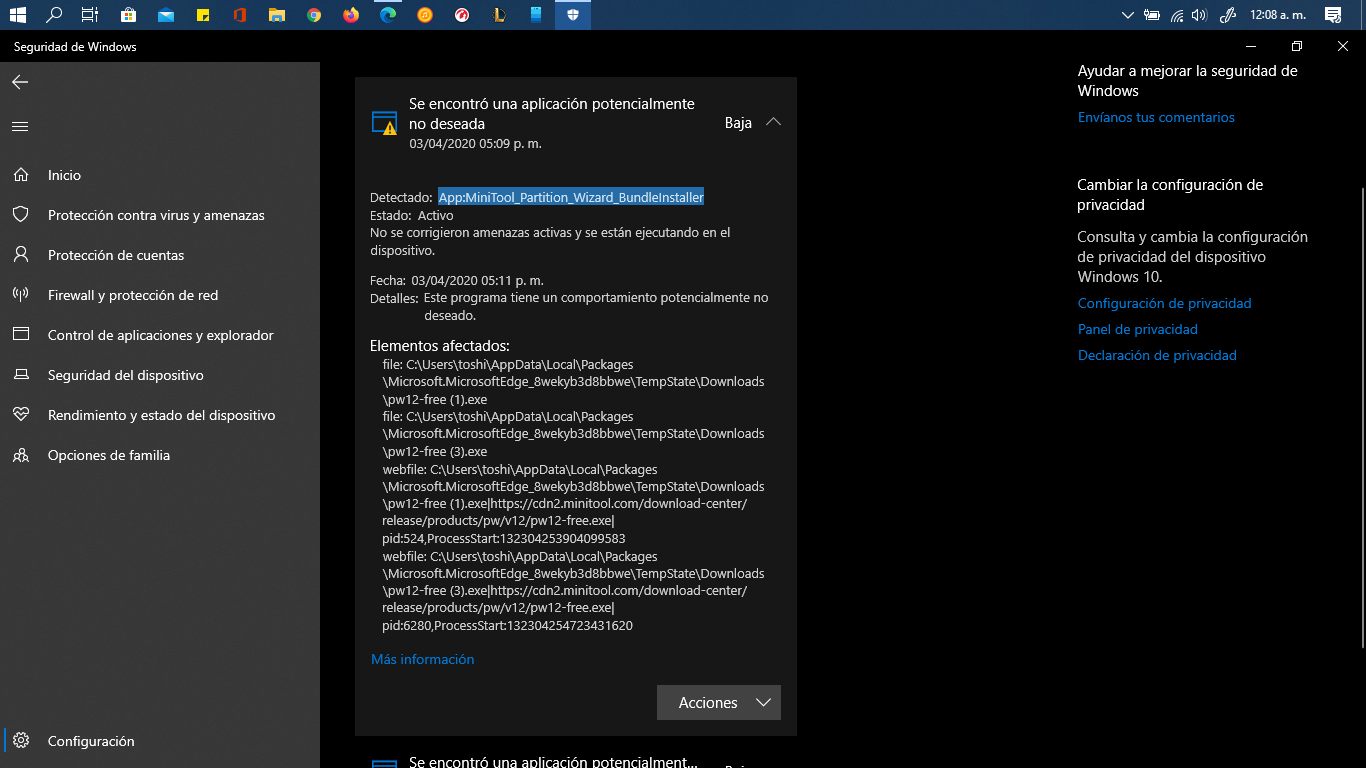Click Windows Security shield in taskbar
Viewport: 1366px width, 768px height.
click(573, 15)
